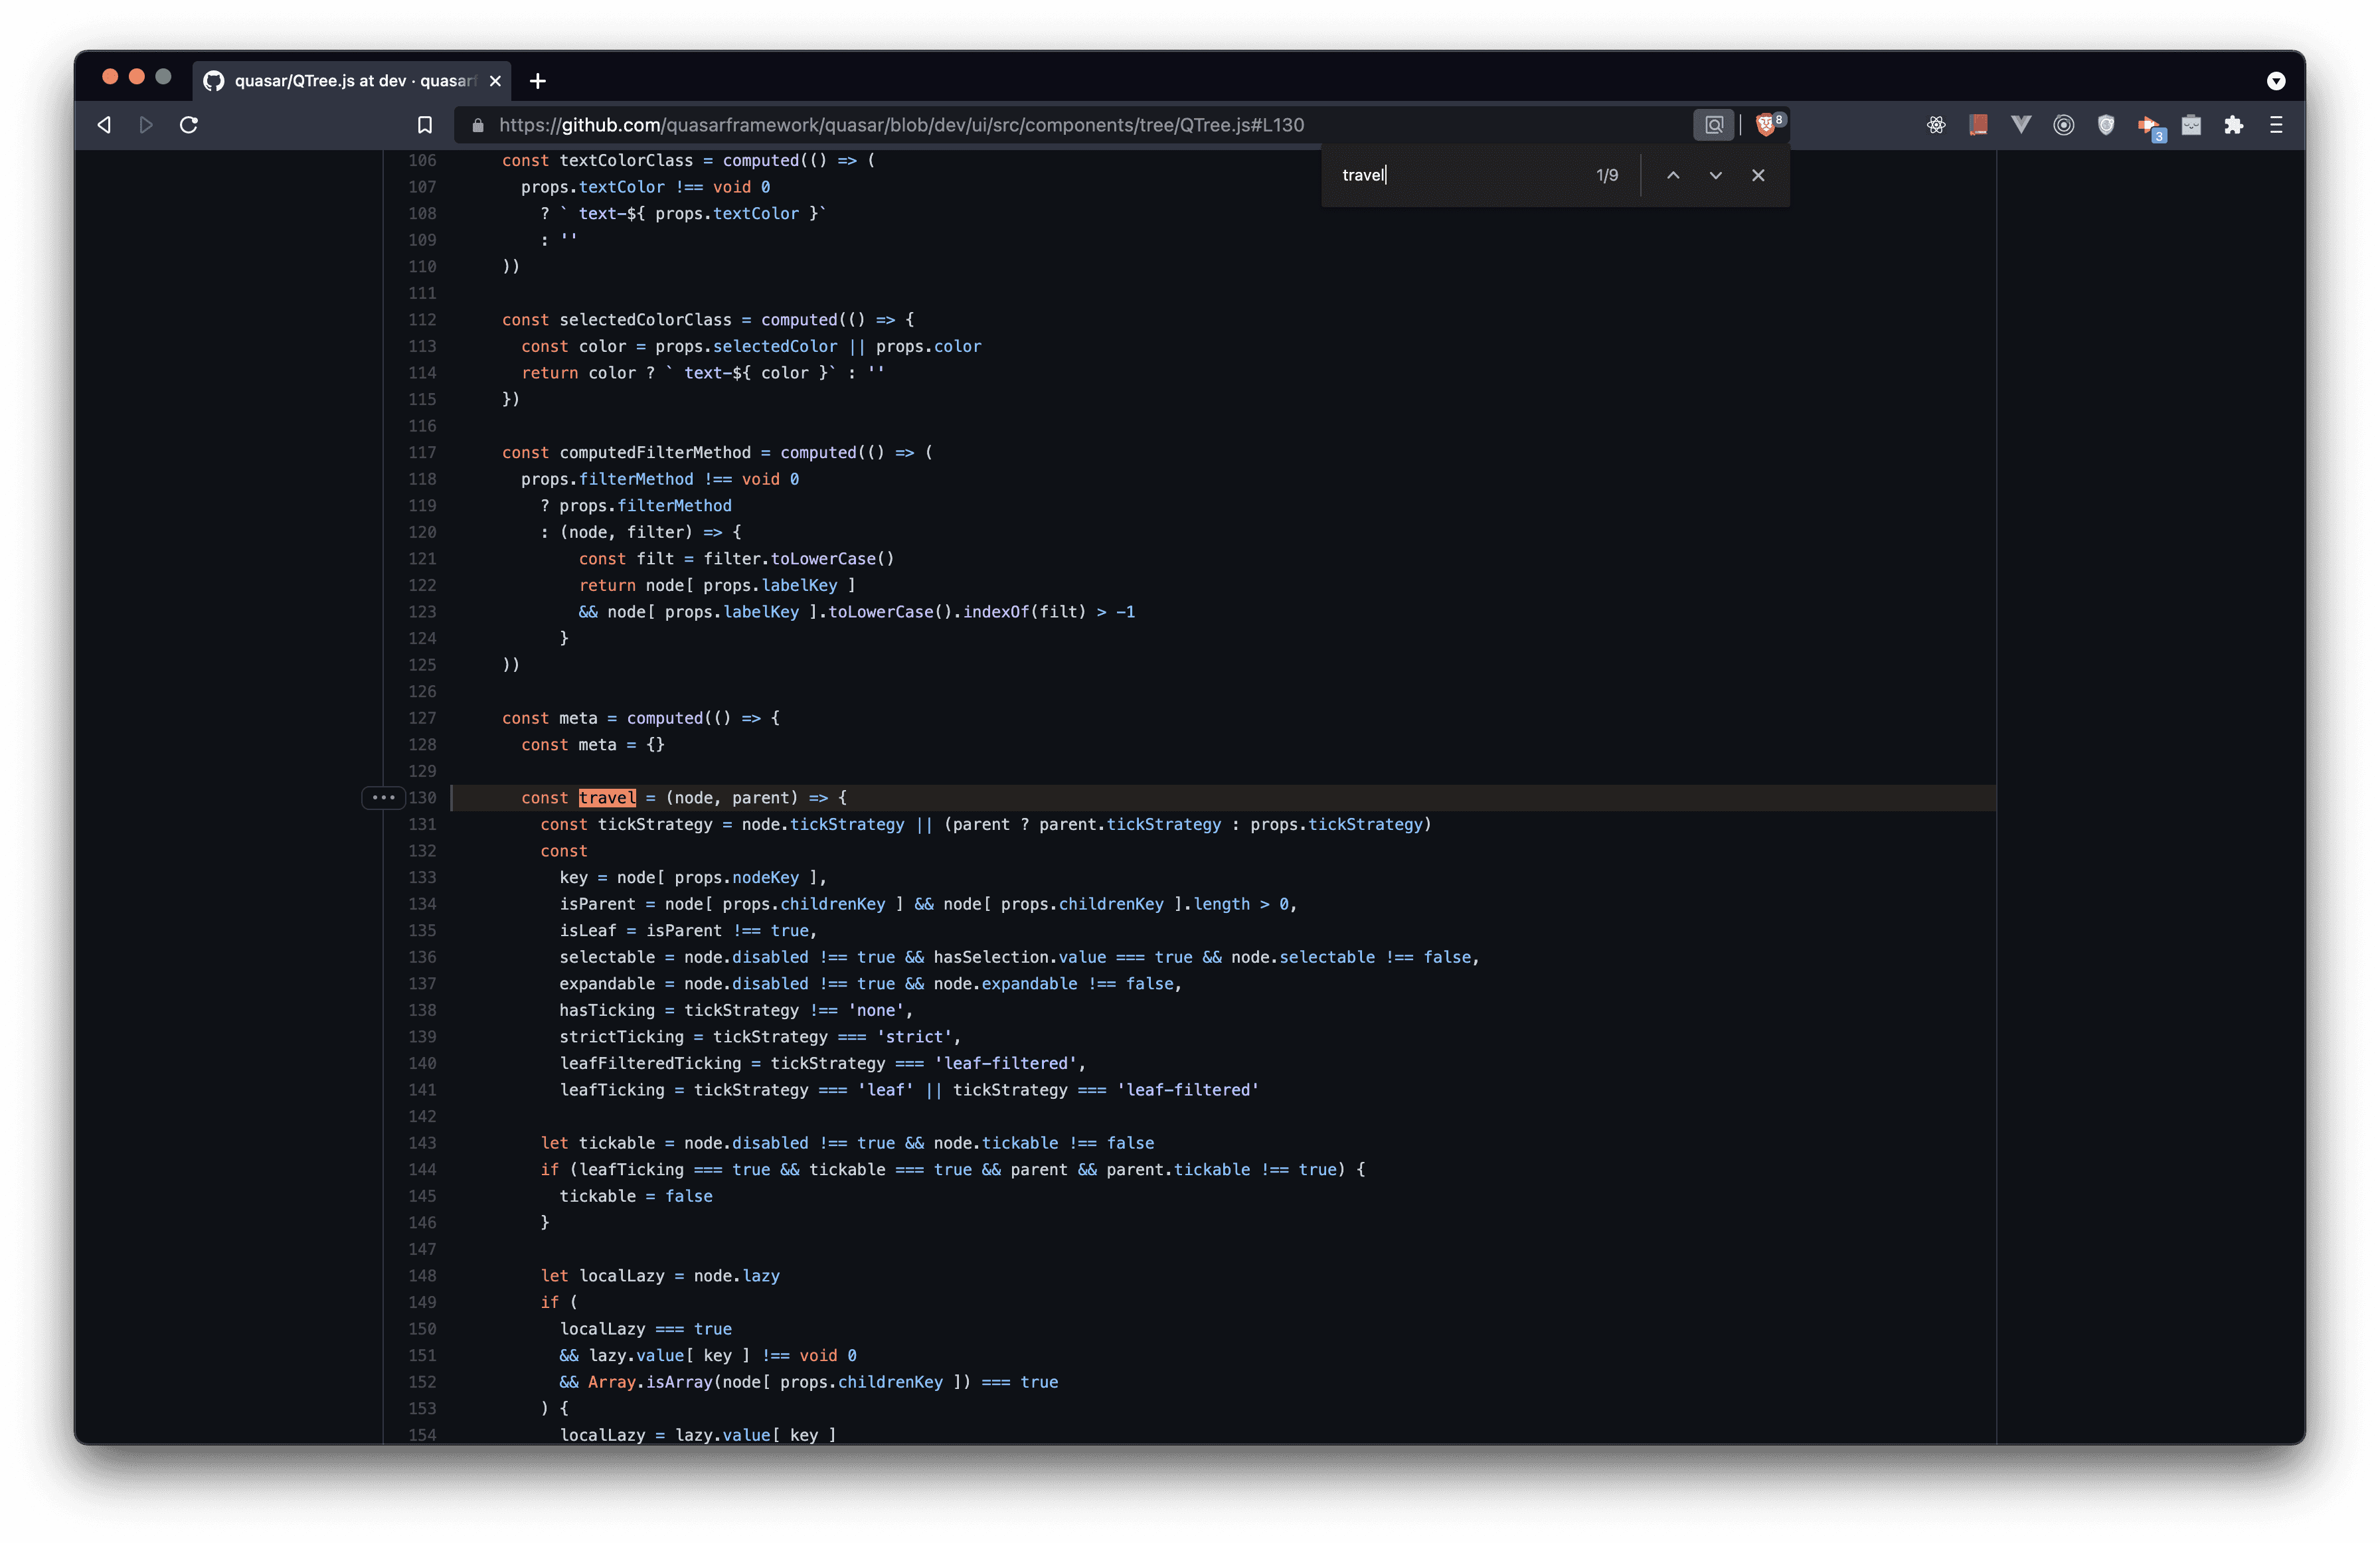Click 'localLazy' on line 148
Viewport: 2380px width, 1543px height.
click(x=622, y=1275)
